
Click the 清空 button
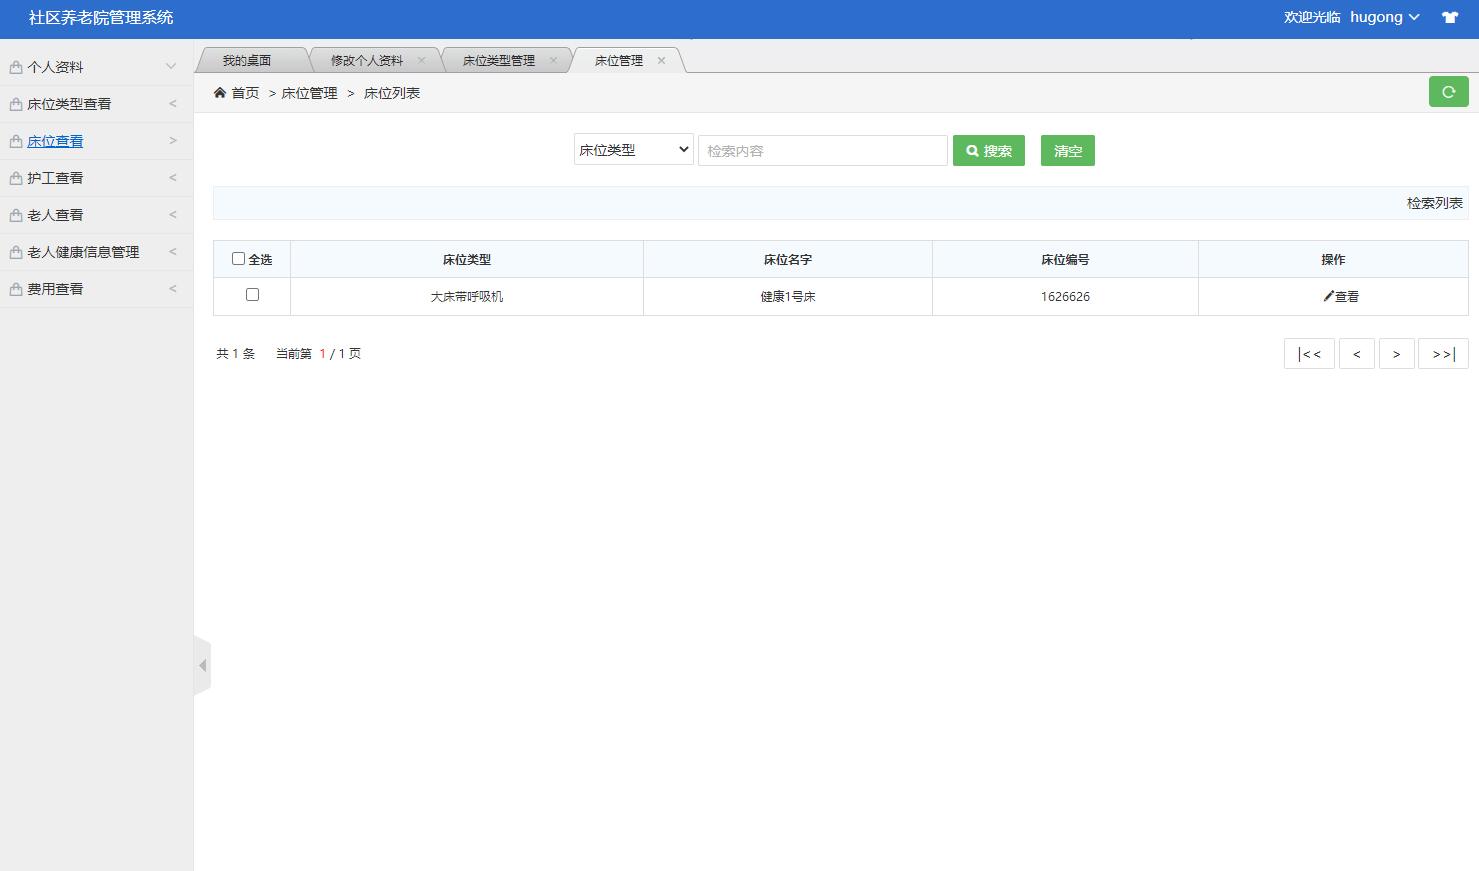point(1067,150)
